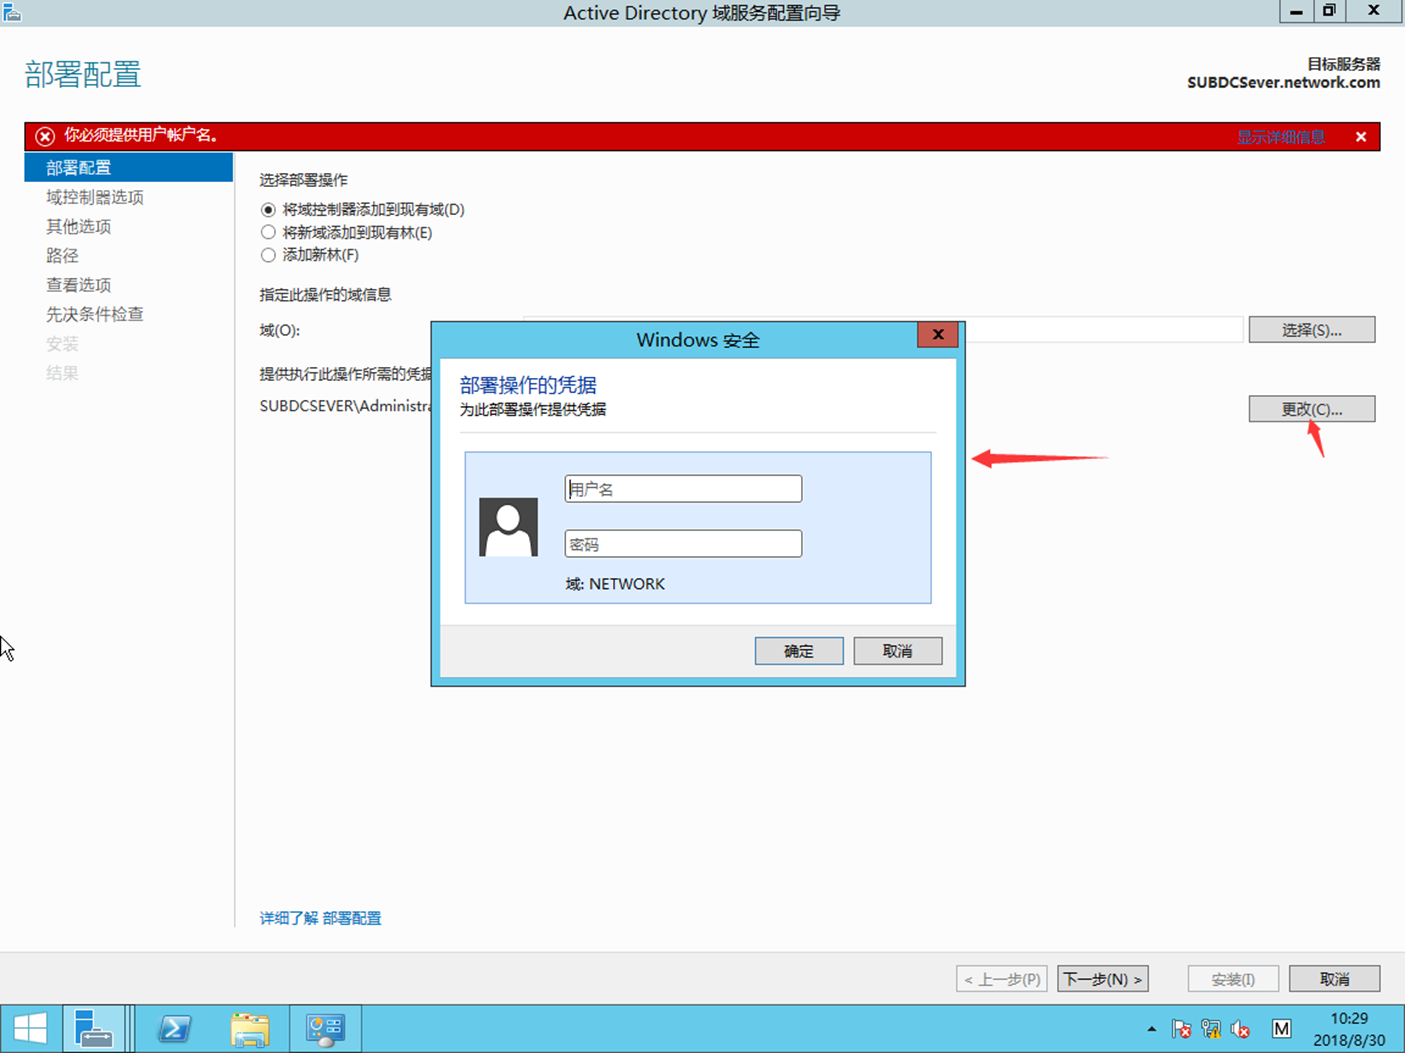This screenshot has width=1405, height=1053.
Task: Show hidden tray icons arrow
Action: tap(1151, 1029)
